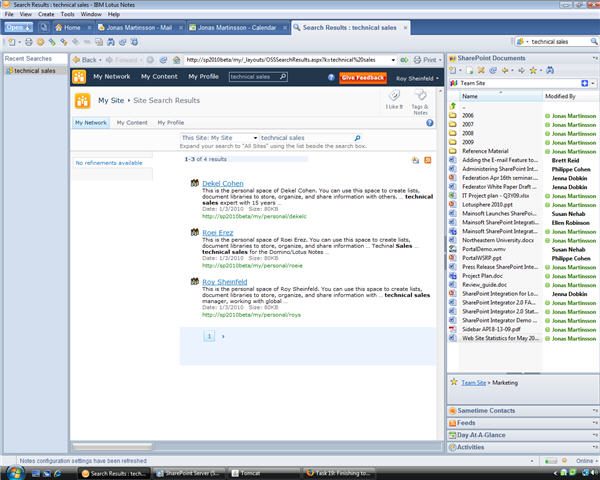The height and width of the screenshot is (480, 600).
Task: Click the green up-folder arrow icon
Action: [453, 106]
